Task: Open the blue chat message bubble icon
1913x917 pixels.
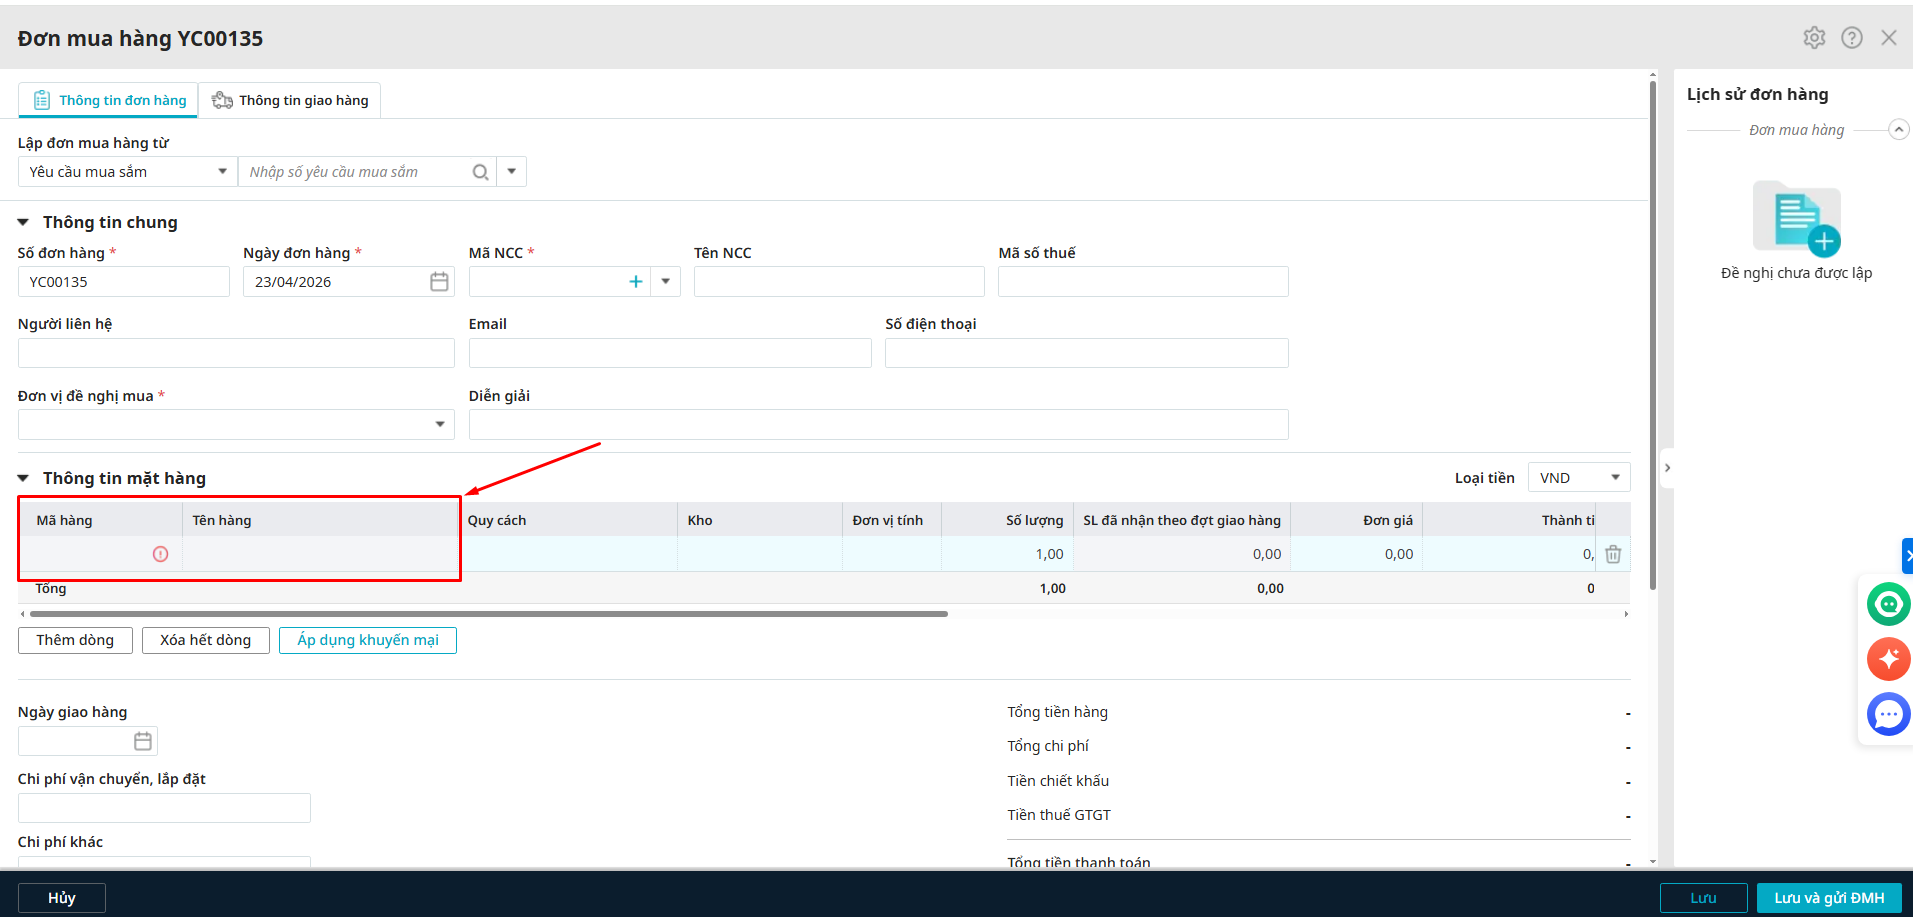Action: [1888, 714]
